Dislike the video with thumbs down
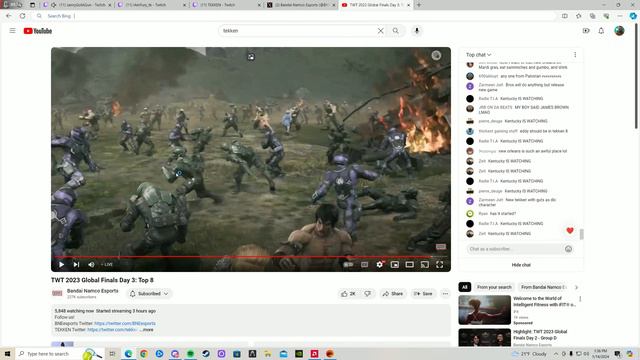This screenshot has width=640, height=360. [368, 293]
